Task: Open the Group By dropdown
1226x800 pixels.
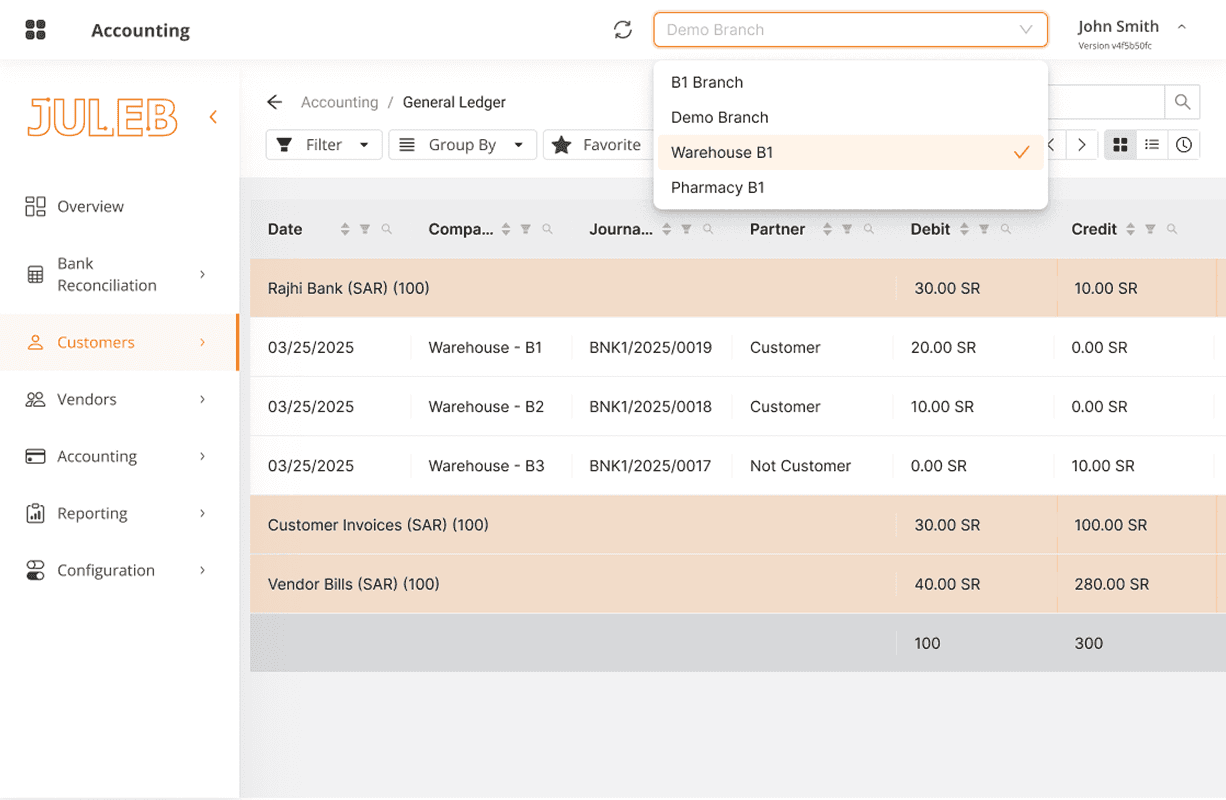Action: [462, 145]
